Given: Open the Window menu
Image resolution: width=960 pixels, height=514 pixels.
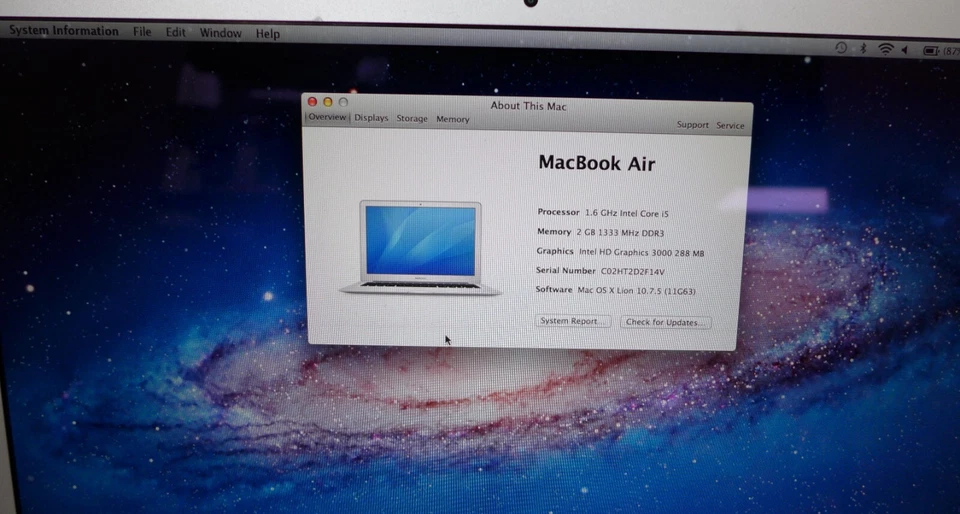Looking at the screenshot, I should (x=220, y=33).
